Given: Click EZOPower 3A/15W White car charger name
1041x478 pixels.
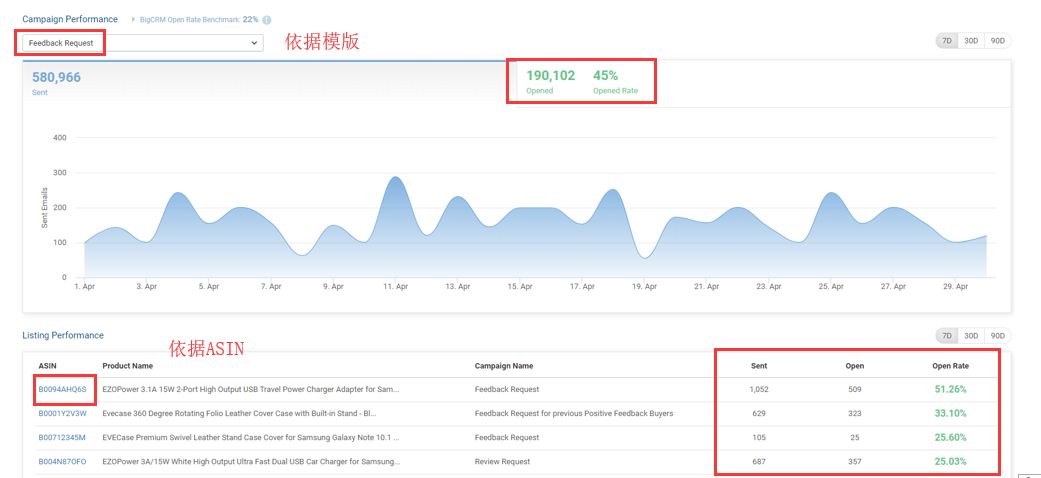Looking at the screenshot, I should tap(252, 461).
